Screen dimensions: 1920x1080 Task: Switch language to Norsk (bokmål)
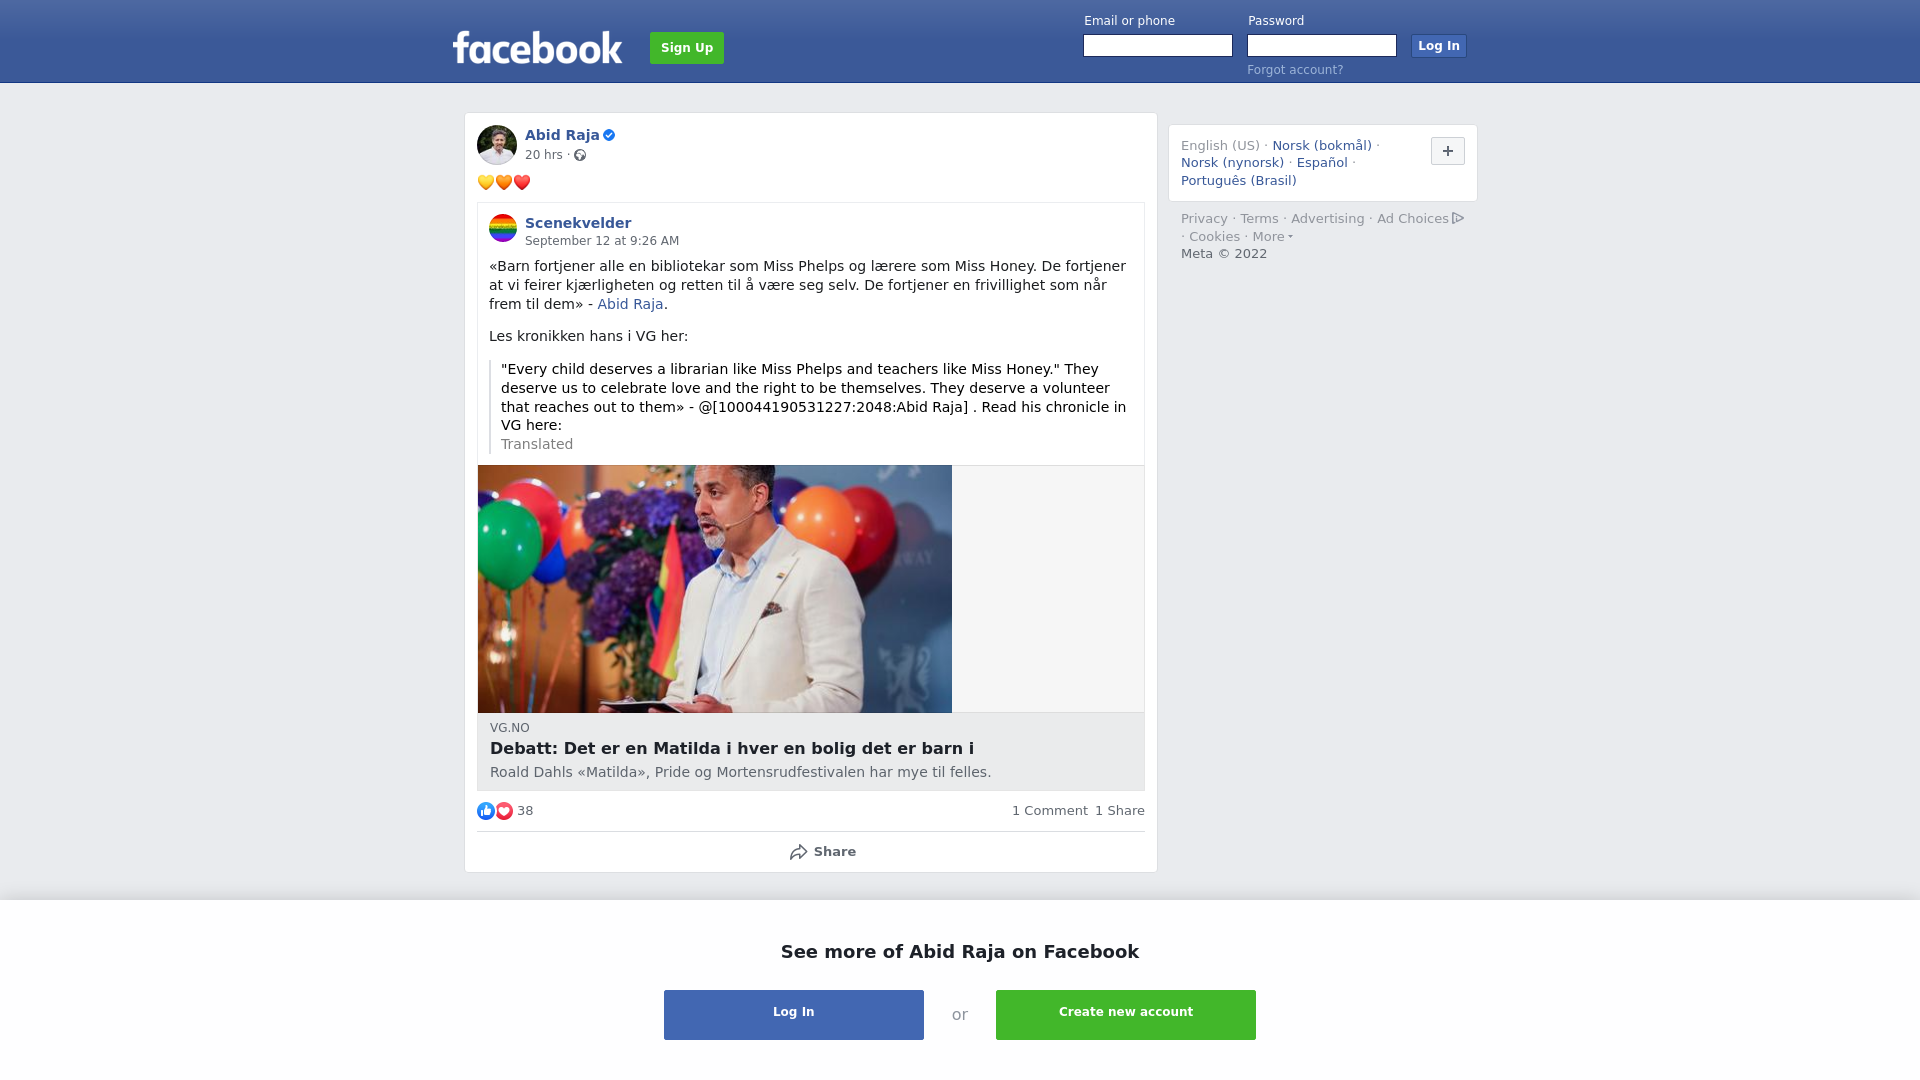(x=1322, y=146)
